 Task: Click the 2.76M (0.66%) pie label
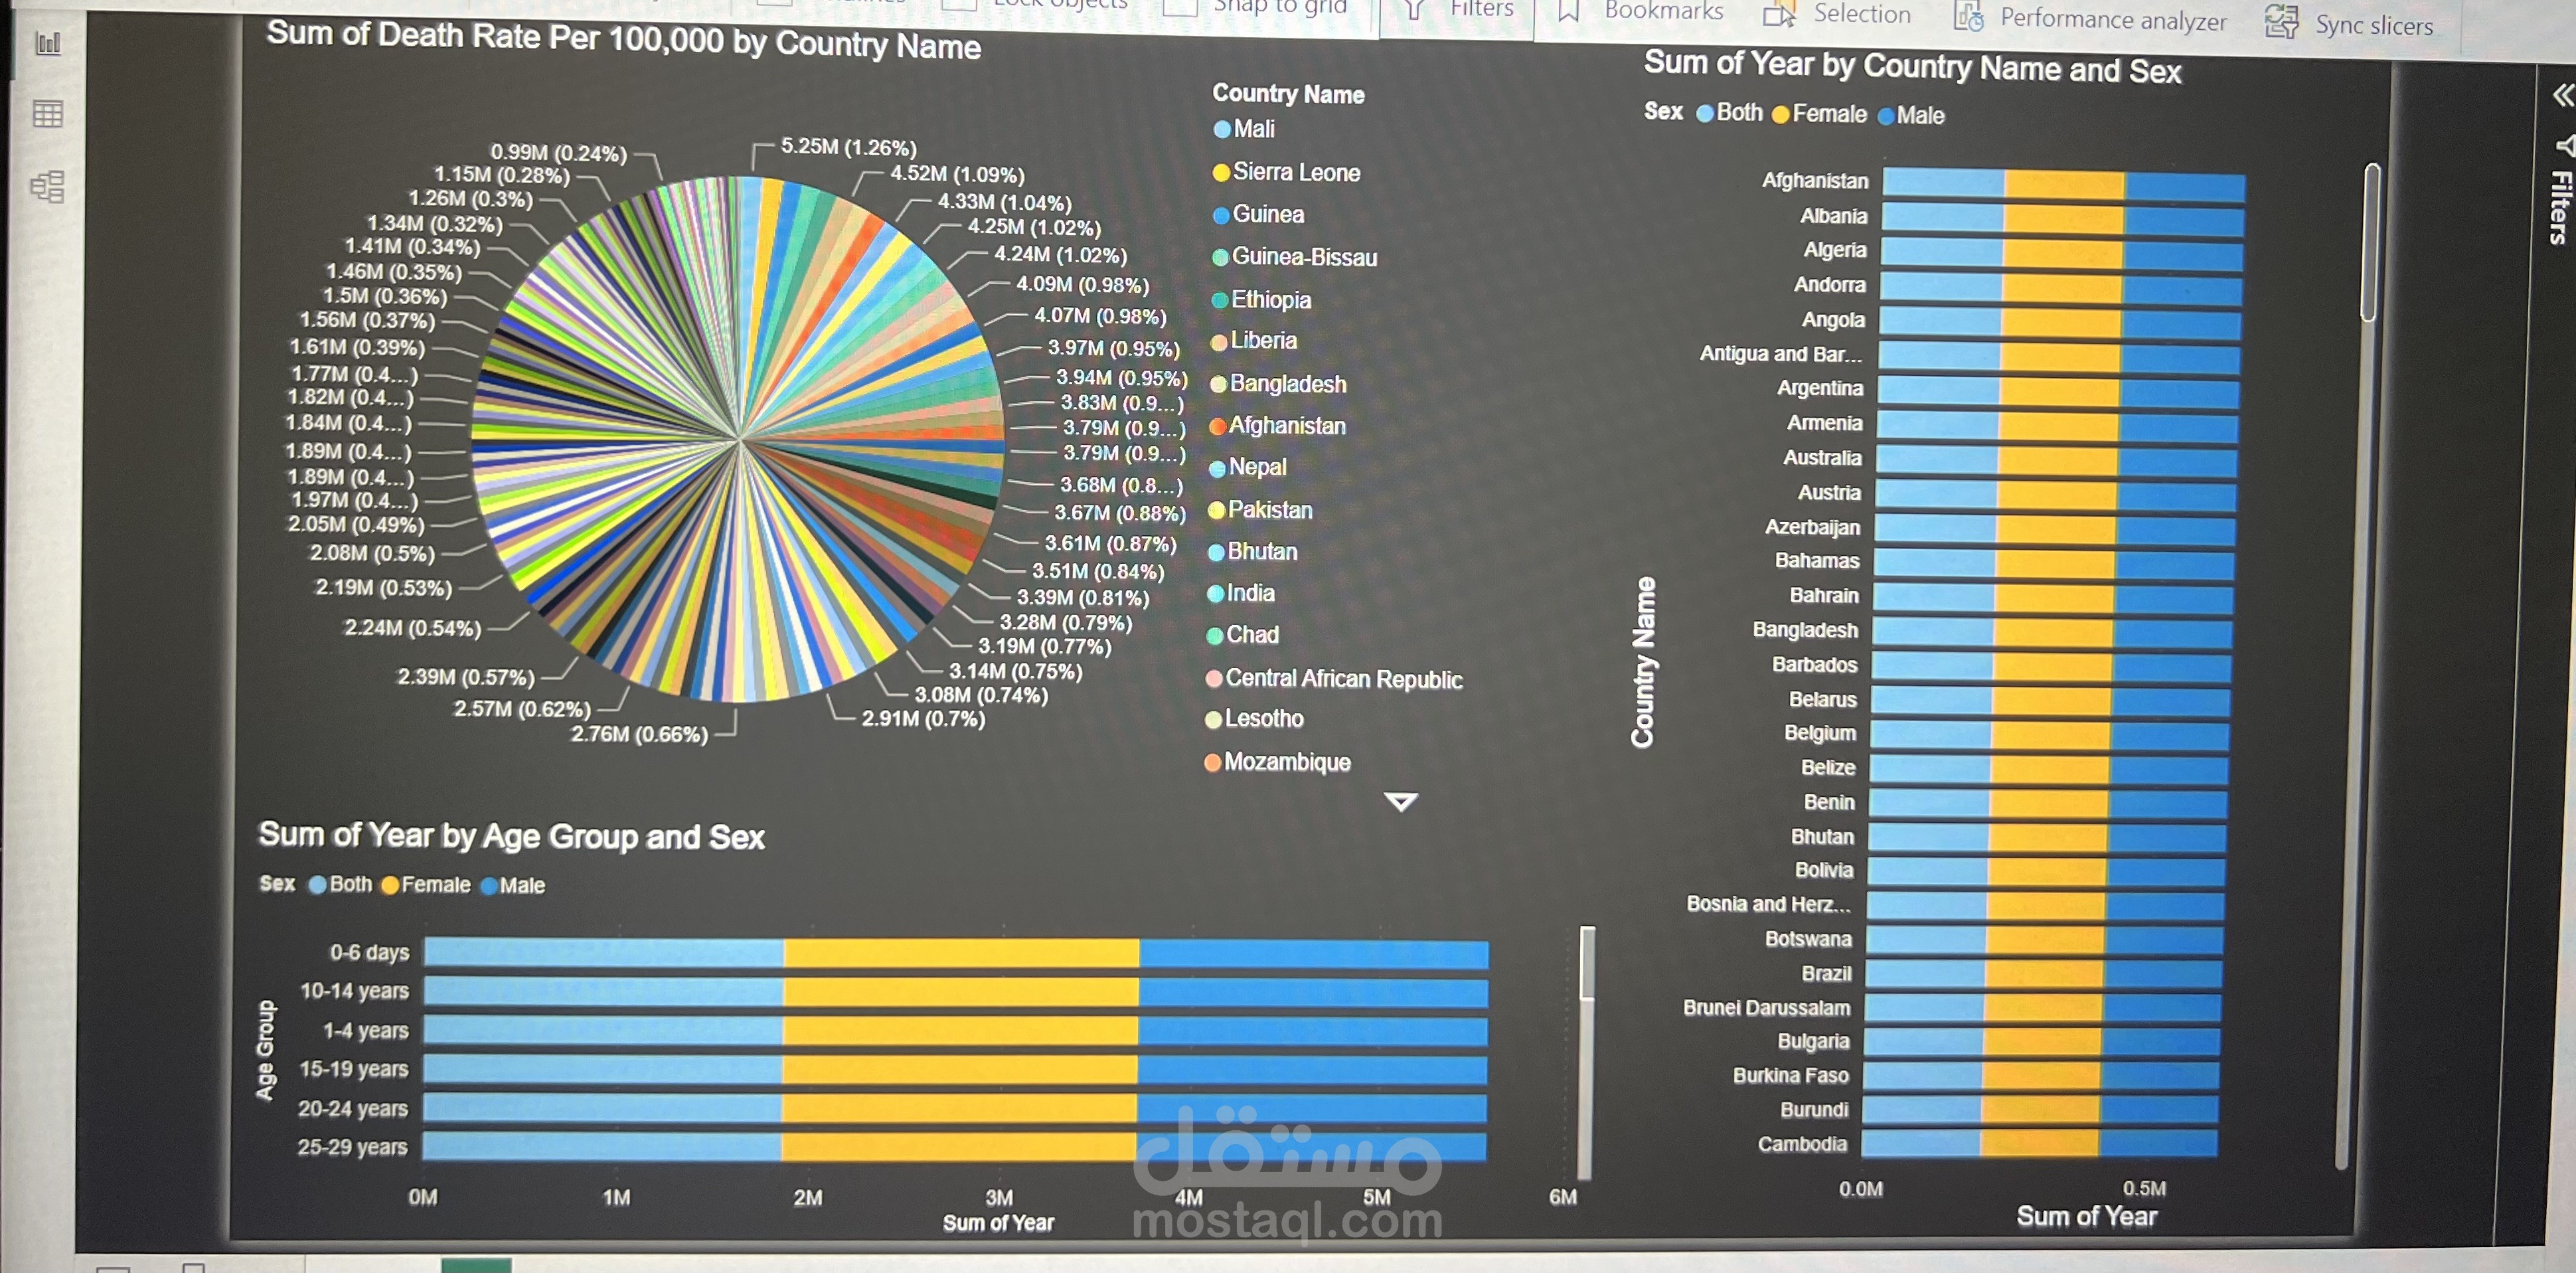pos(639,734)
